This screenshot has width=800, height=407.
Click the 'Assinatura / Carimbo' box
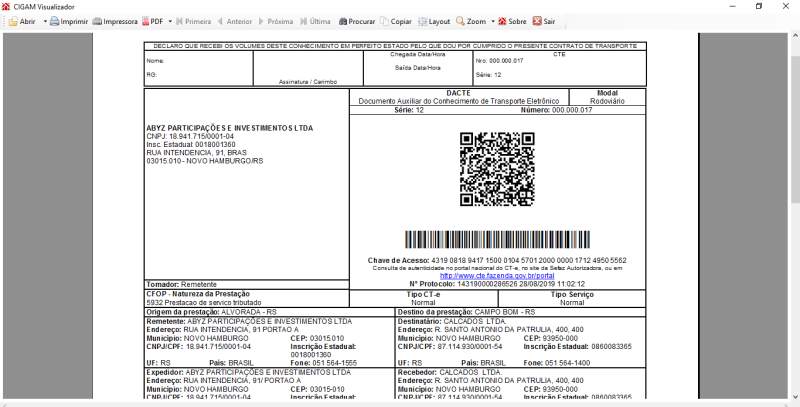click(x=308, y=68)
